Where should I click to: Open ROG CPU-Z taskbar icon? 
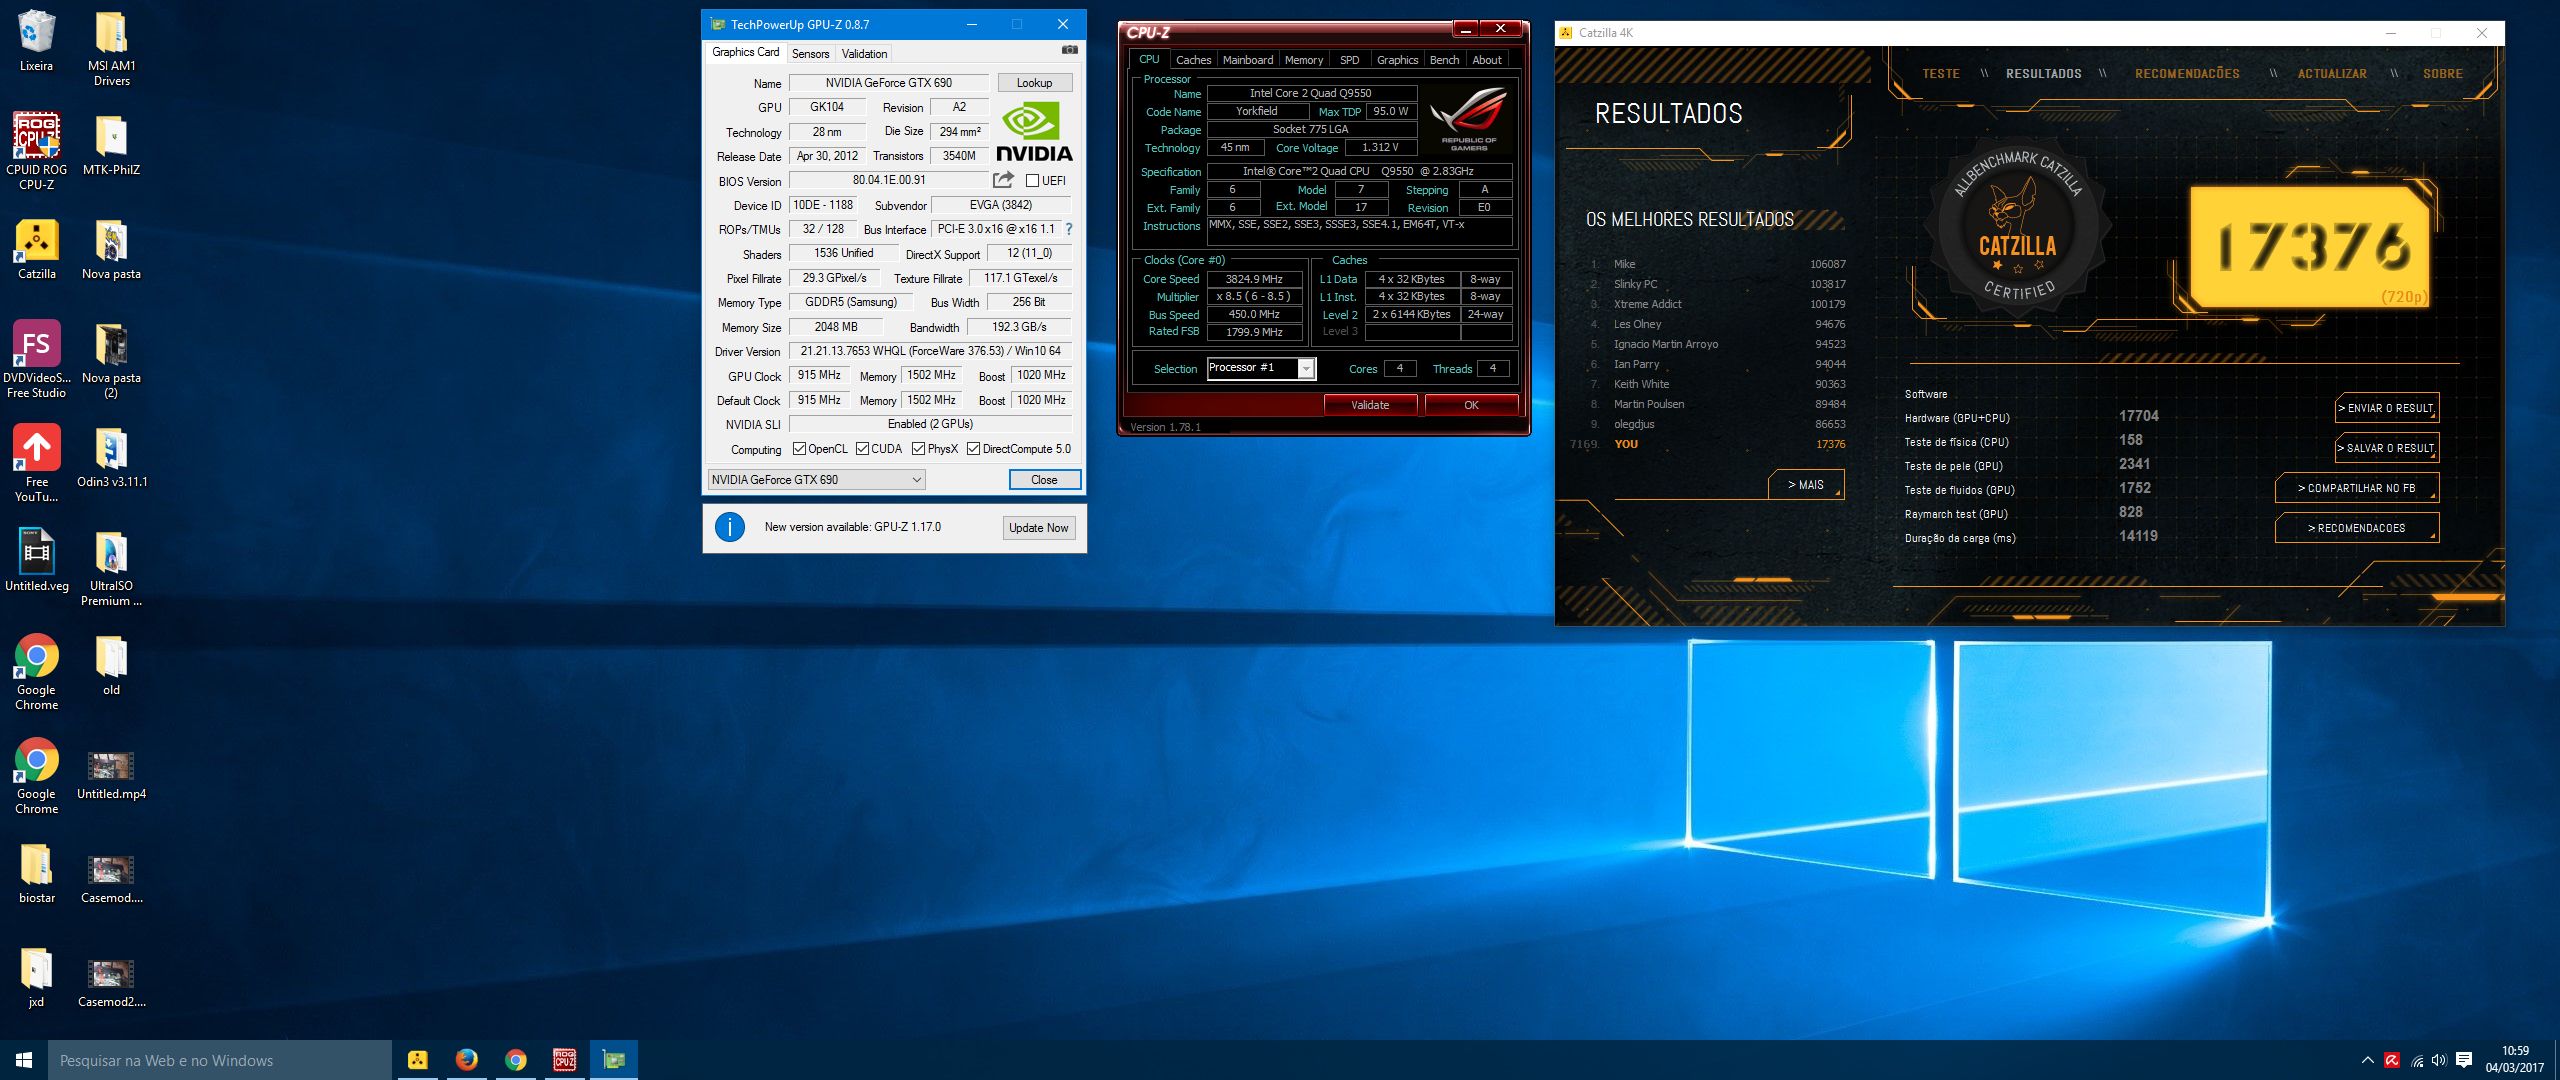[564, 1060]
